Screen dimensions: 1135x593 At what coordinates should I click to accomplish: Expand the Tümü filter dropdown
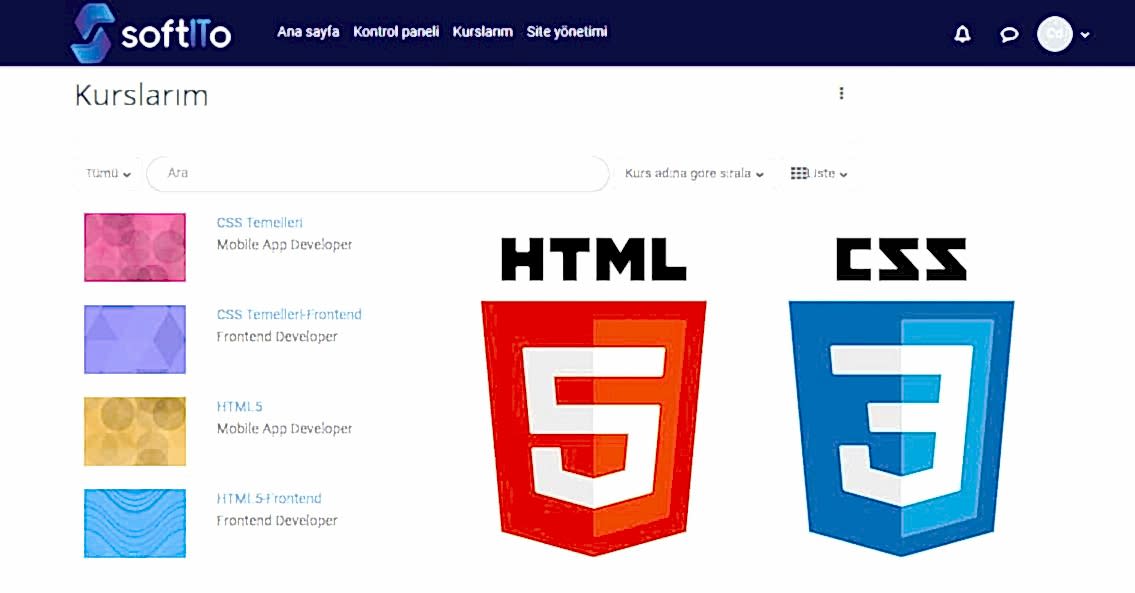pyautogui.click(x=104, y=172)
